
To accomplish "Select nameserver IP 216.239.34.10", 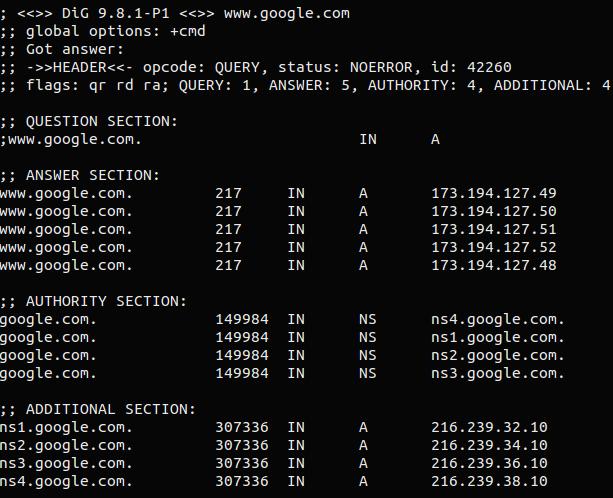I will click(x=489, y=445).
